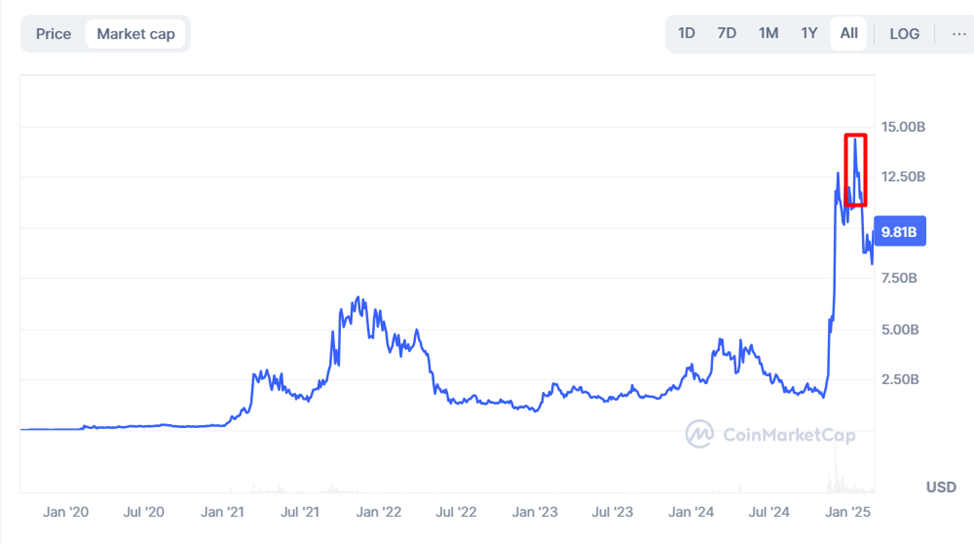The image size is (974, 544).
Task: Click the 15.00B y-axis label
Action: [903, 127]
